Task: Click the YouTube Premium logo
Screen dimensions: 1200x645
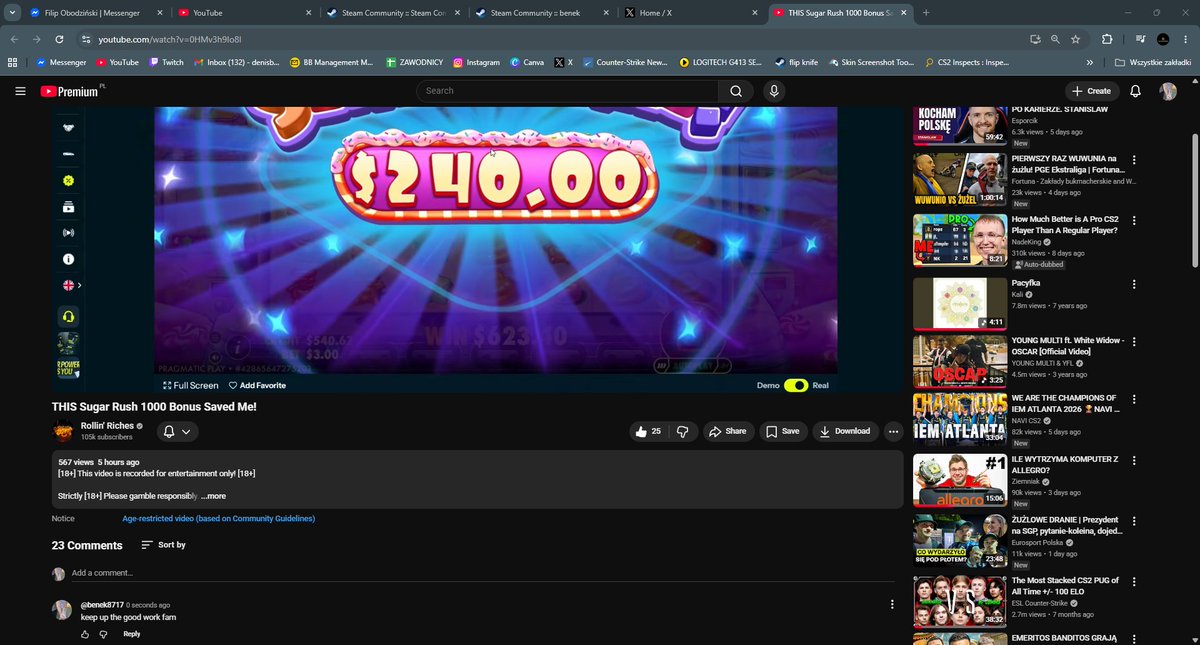Action: coord(72,91)
